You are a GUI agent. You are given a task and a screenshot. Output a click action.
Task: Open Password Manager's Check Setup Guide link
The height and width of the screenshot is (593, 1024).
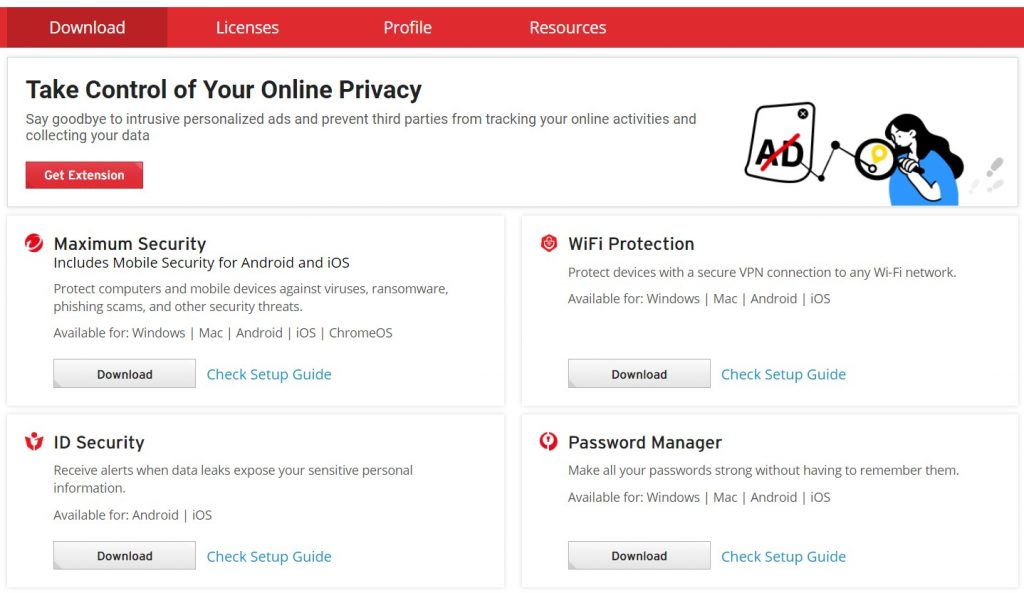[783, 556]
